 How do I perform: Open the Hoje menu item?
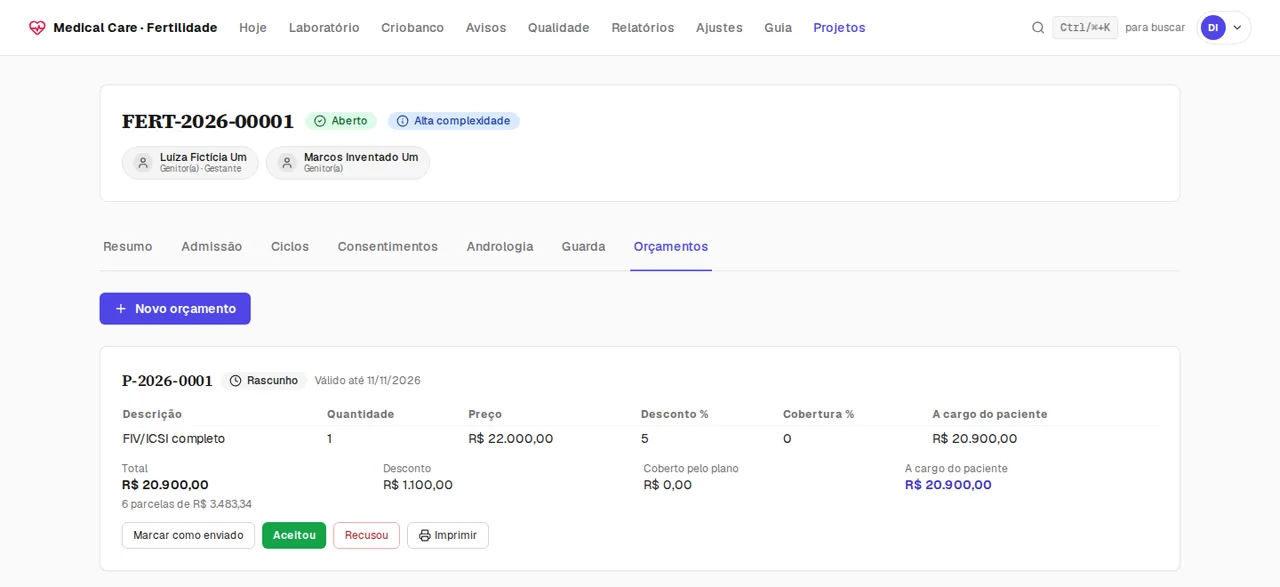(253, 28)
